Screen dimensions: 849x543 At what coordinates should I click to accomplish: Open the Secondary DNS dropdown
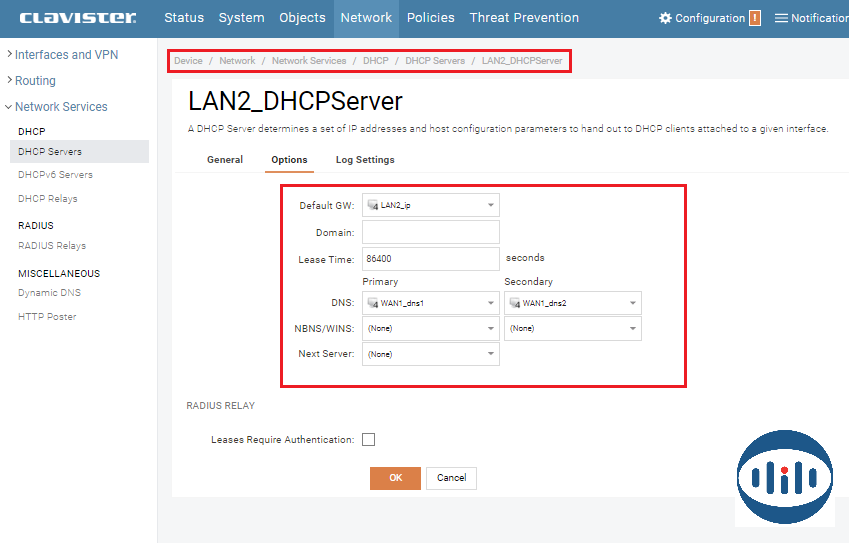coord(572,303)
